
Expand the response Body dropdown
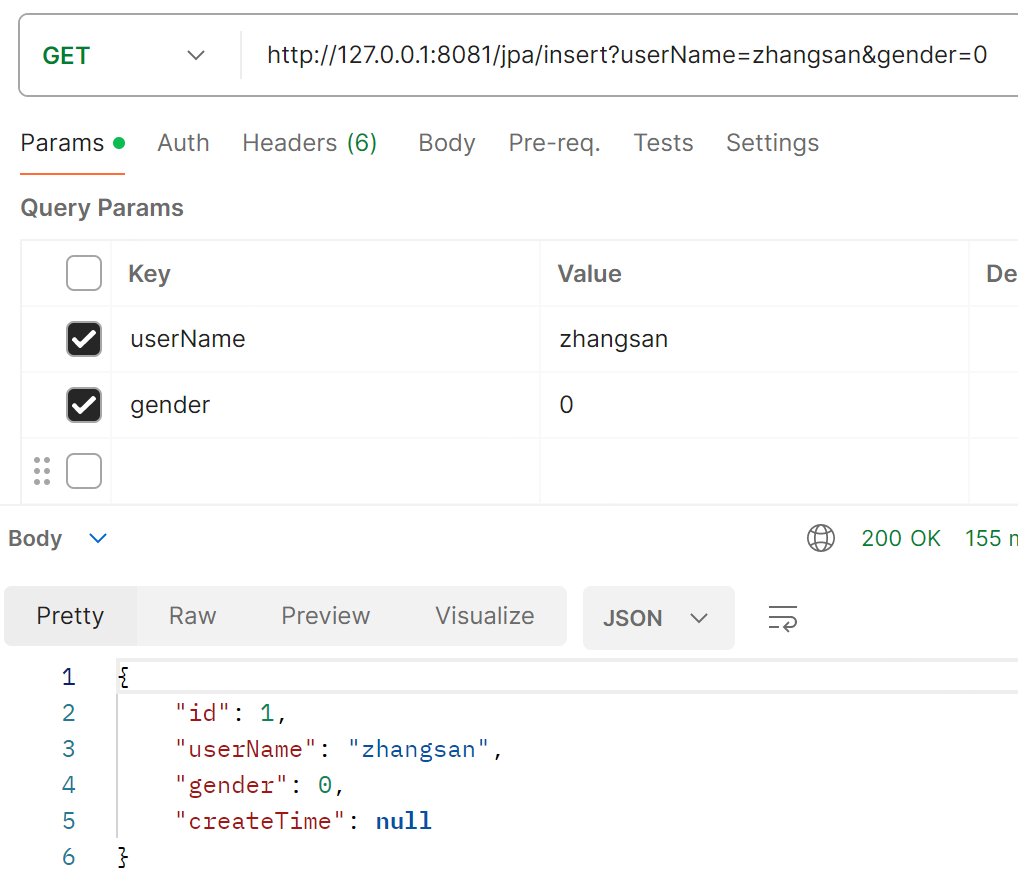click(x=57, y=538)
